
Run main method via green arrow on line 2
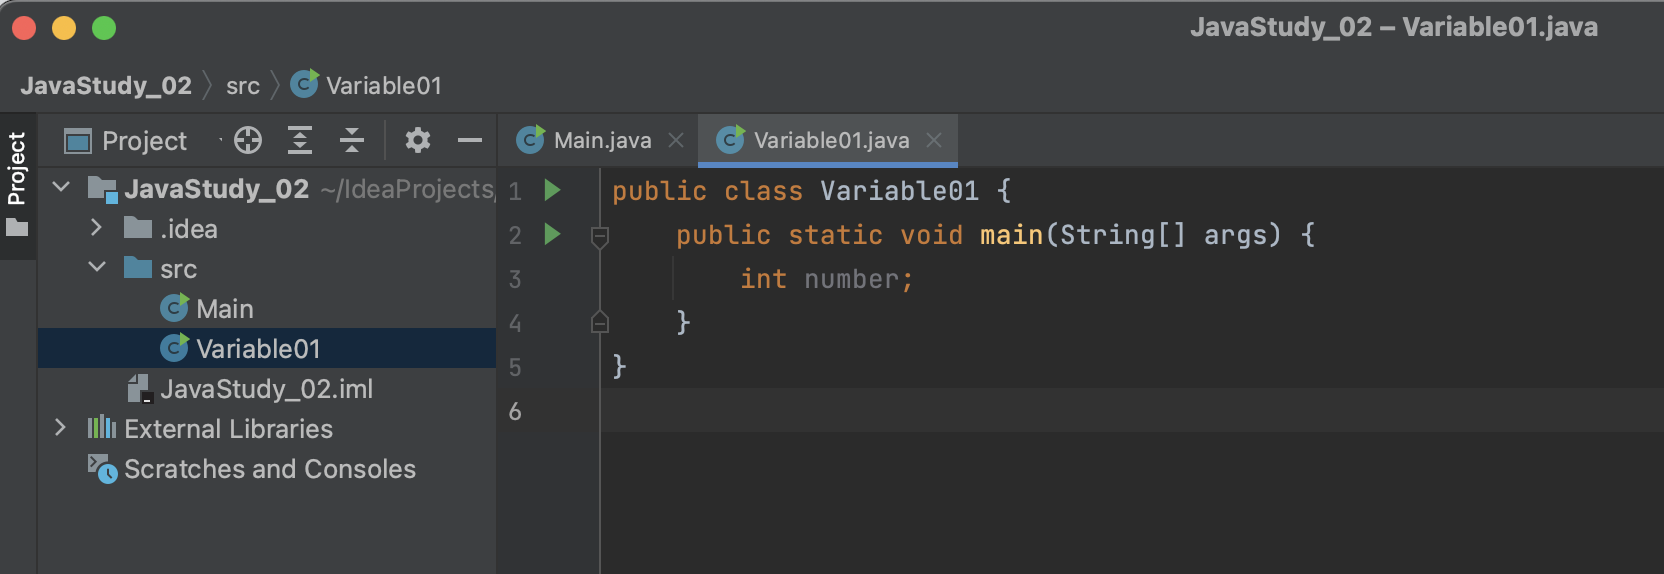552,234
